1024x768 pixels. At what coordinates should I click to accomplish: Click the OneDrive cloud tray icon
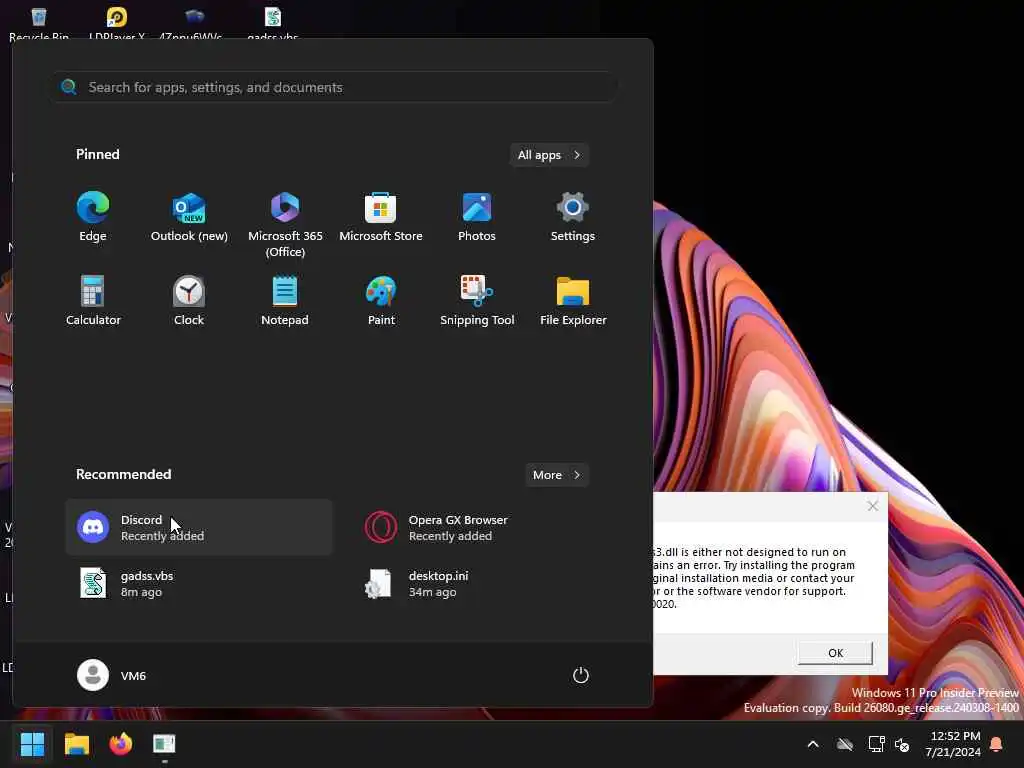(x=845, y=744)
